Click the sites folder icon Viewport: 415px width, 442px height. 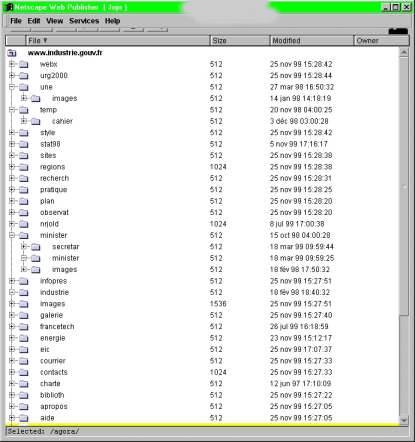24,155
